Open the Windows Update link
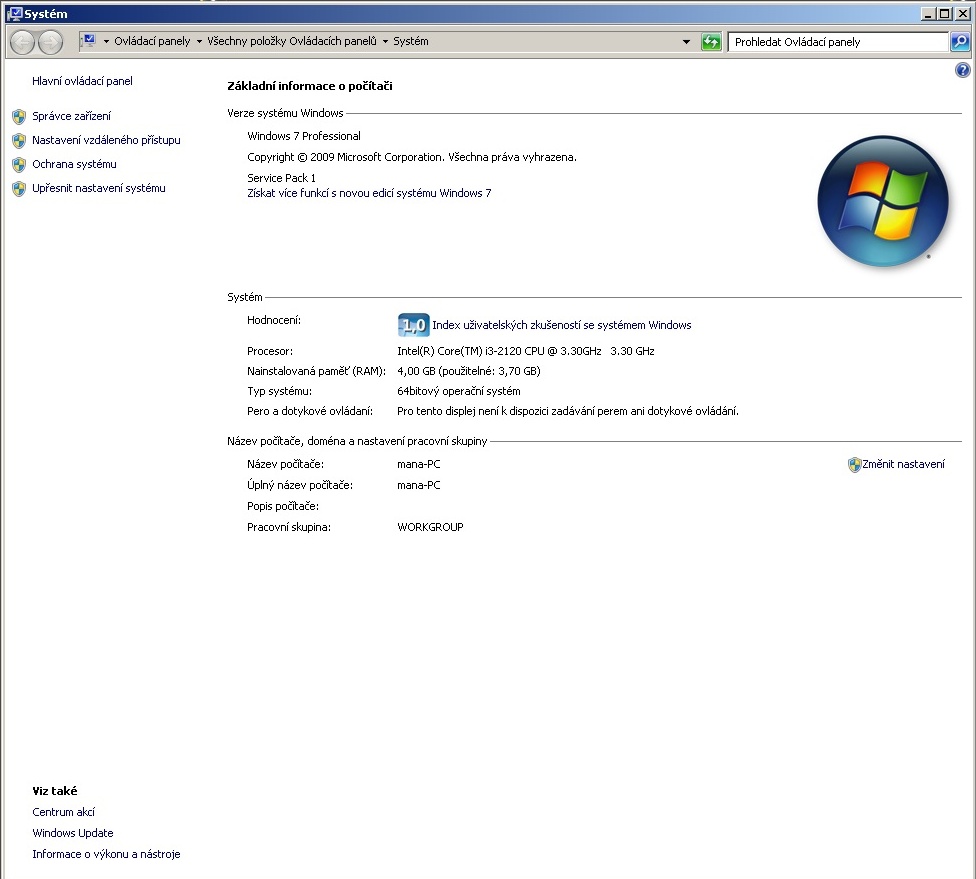976x879 pixels. 73,833
